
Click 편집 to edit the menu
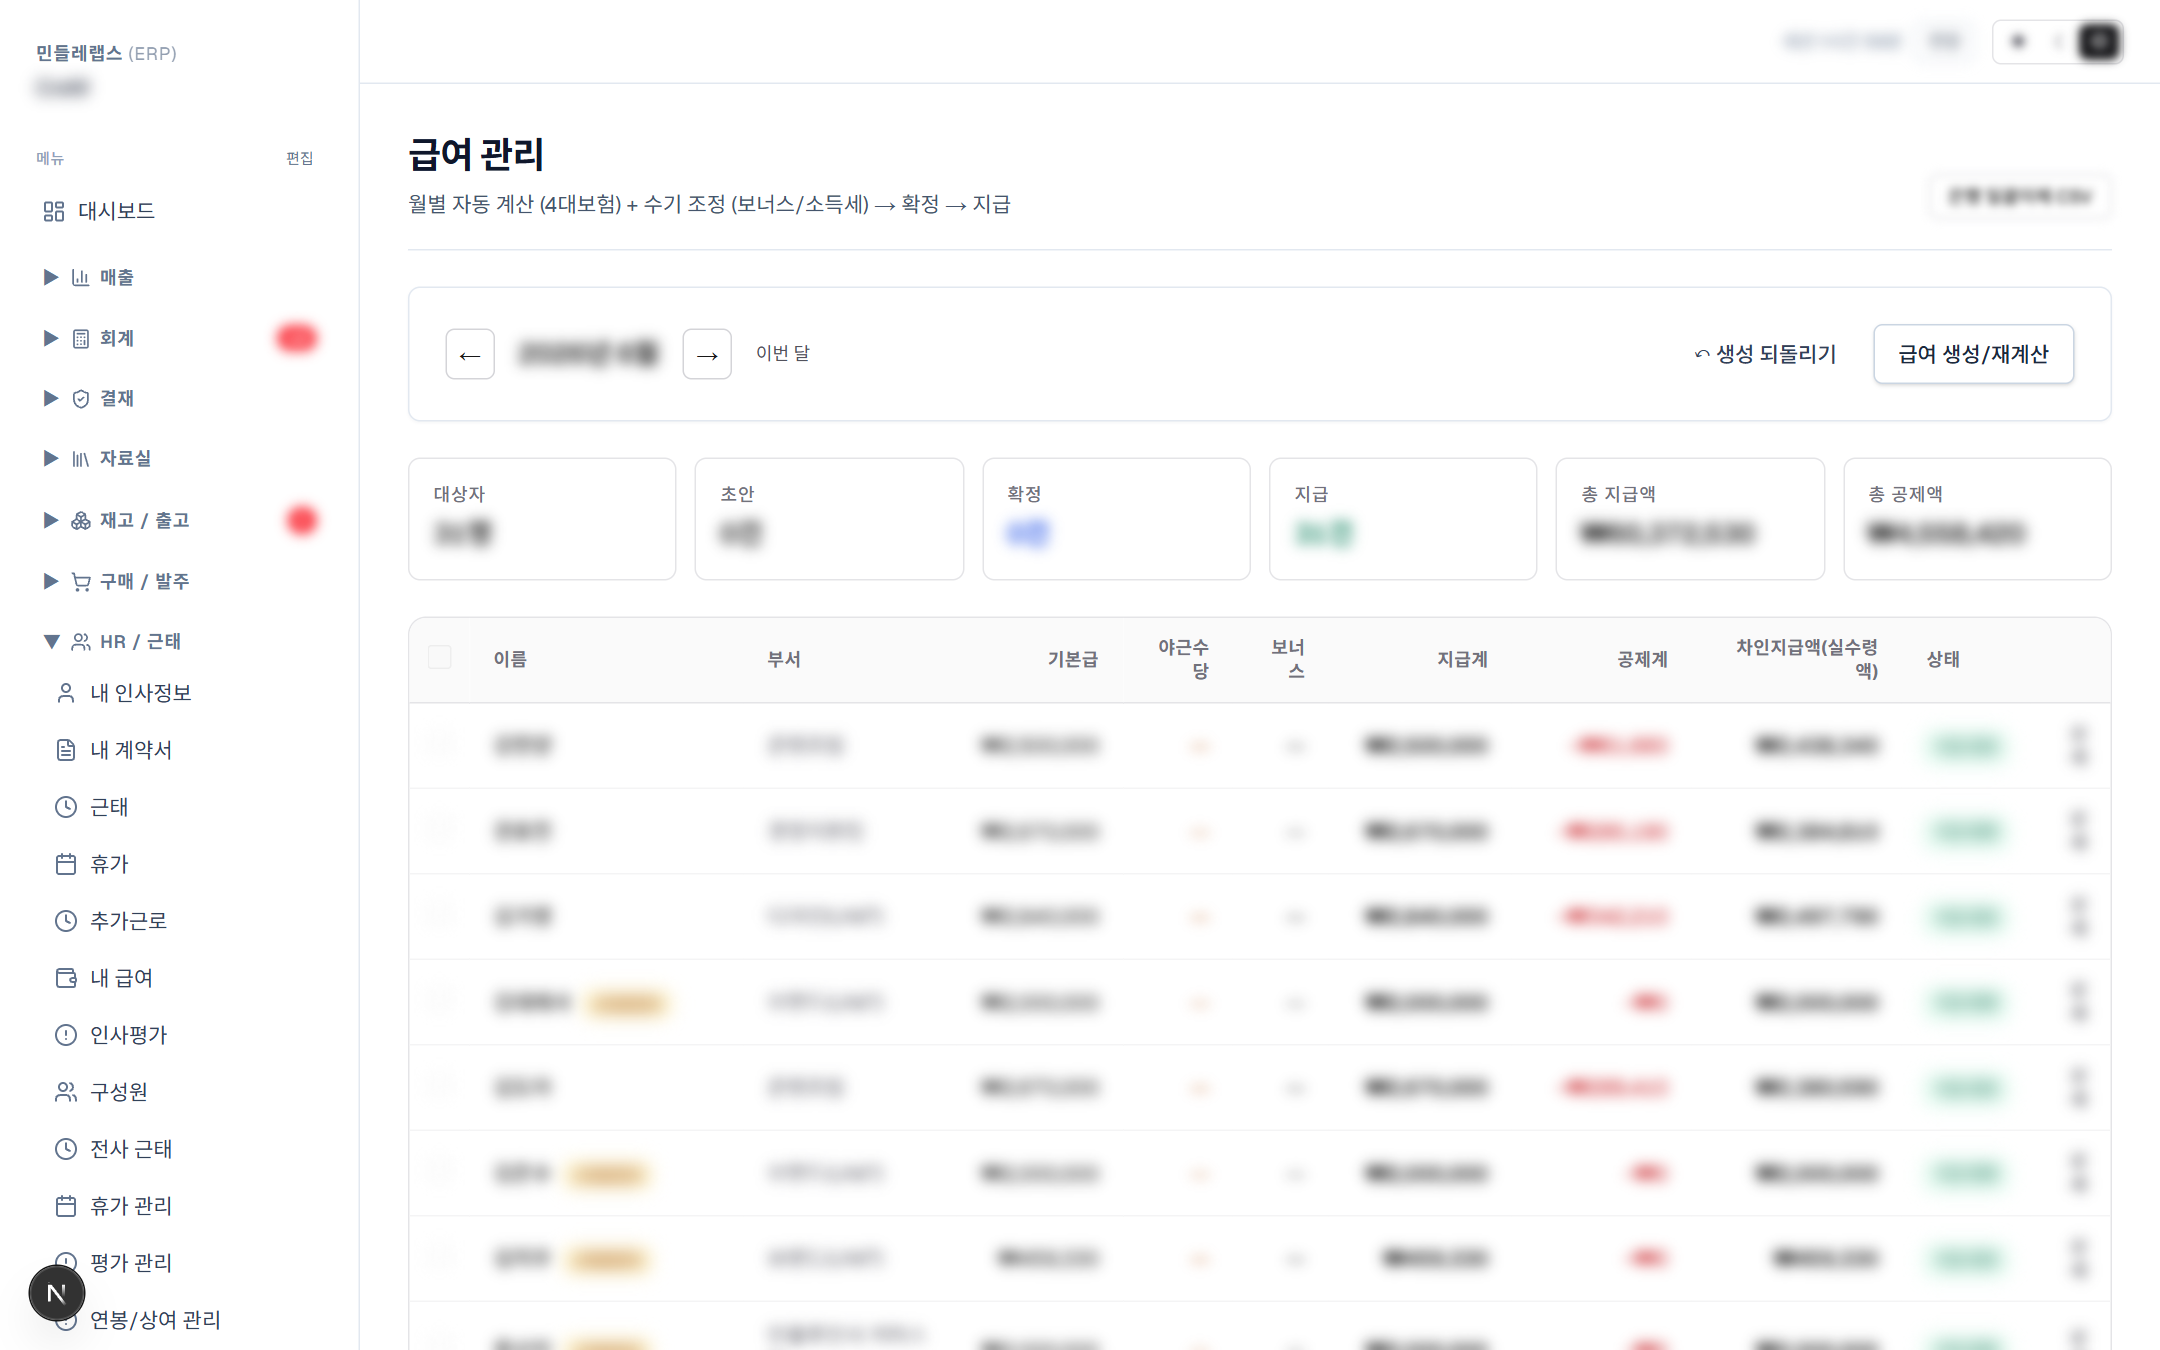(299, 158)
